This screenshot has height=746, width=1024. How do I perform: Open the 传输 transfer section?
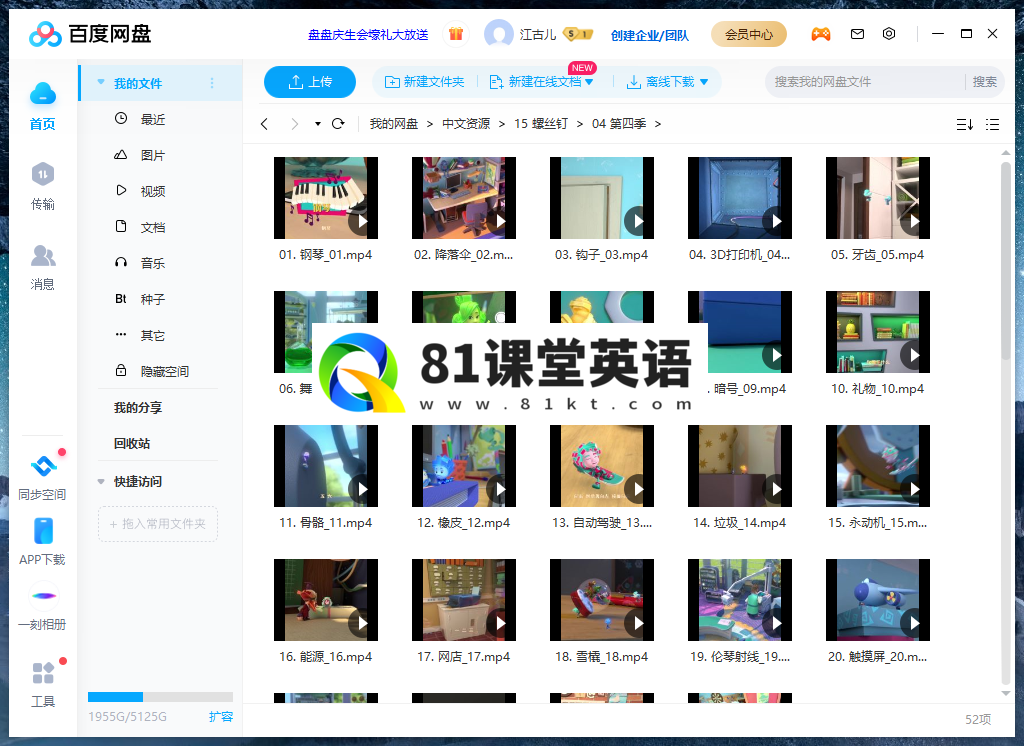click(x=42, y=186)
